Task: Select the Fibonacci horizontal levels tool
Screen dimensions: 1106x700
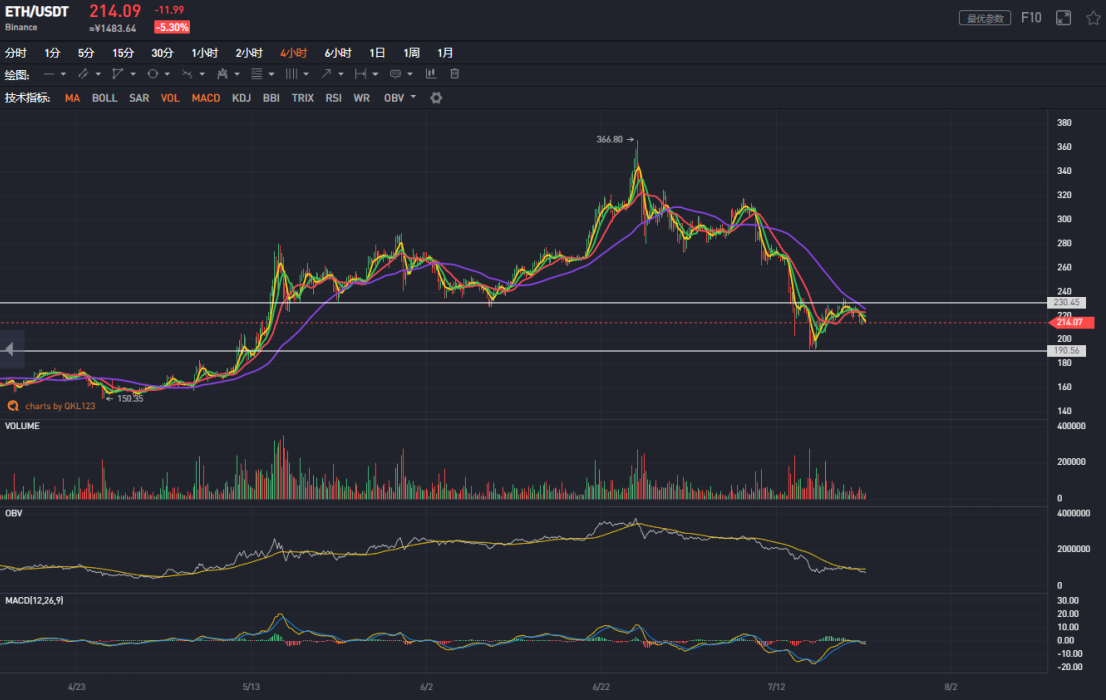Action: (257, 74)
